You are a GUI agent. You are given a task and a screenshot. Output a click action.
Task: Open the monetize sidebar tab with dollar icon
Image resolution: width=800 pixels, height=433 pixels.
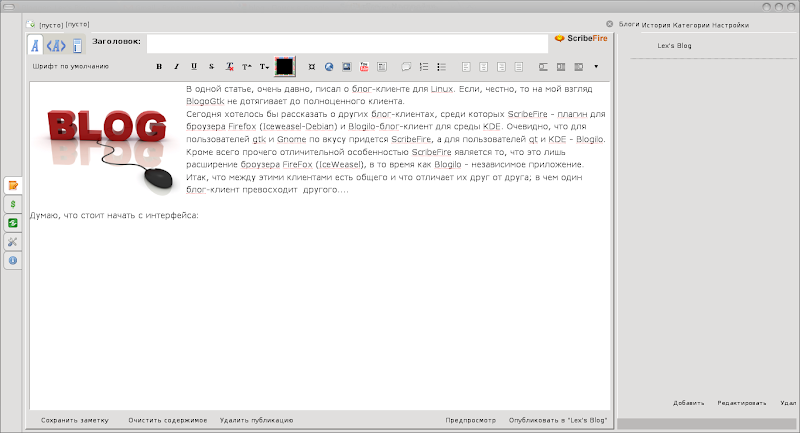tap(13, 204)
